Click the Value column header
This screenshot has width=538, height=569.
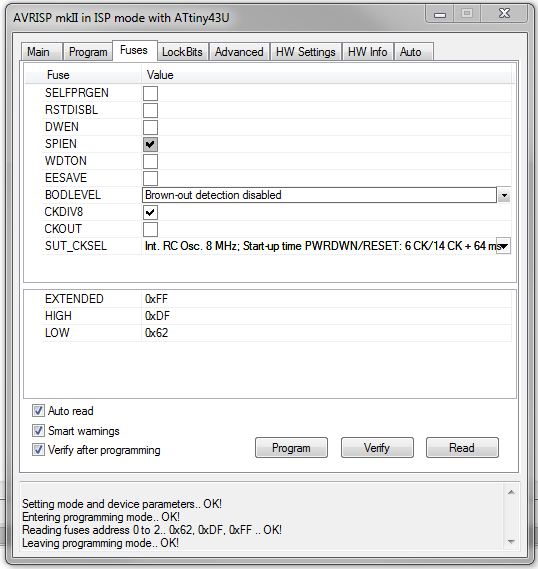coord(160,75)
